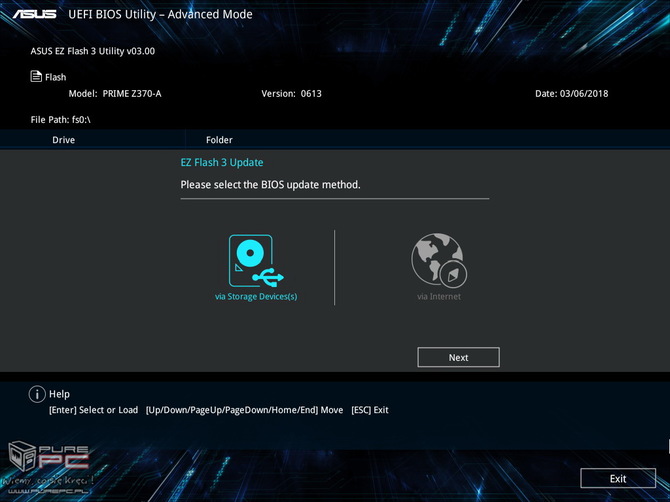Click the 'via Internet' label
Viewport: 670px width, 502px height.
coord(439,297)
